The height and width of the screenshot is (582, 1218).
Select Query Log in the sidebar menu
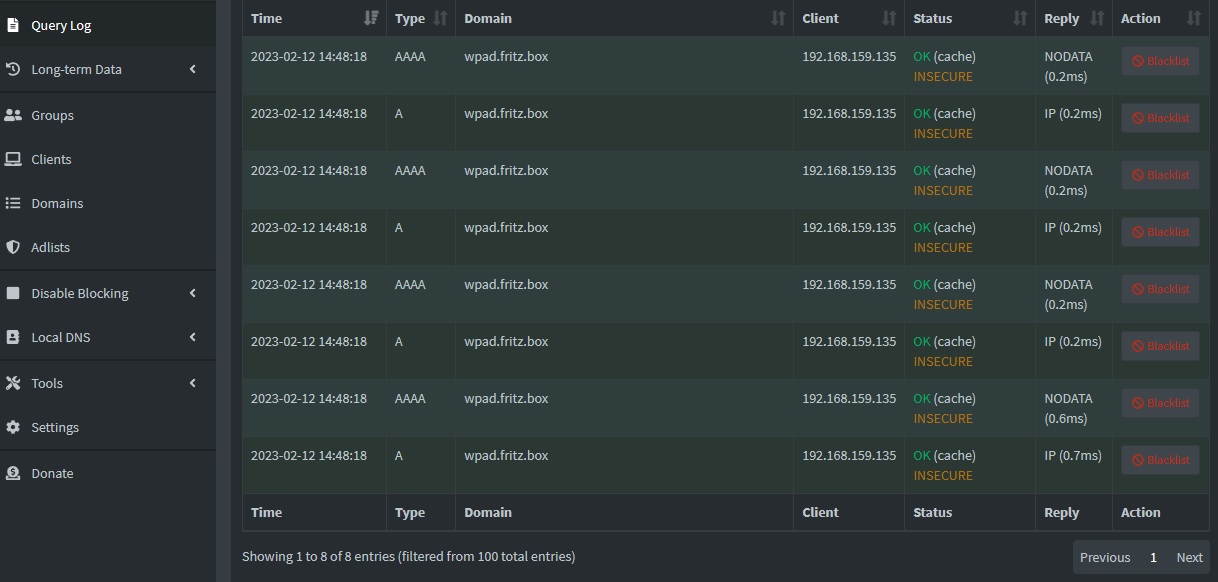60,24
